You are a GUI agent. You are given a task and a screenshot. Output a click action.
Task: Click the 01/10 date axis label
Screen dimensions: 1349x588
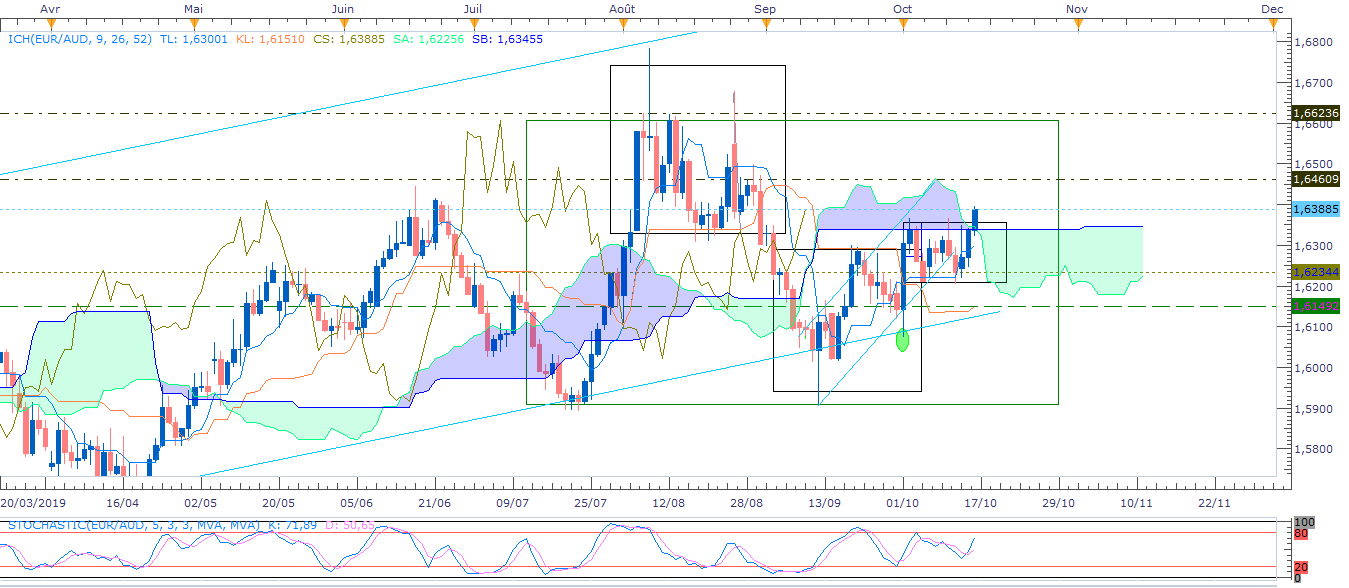[x=902, y=505]
